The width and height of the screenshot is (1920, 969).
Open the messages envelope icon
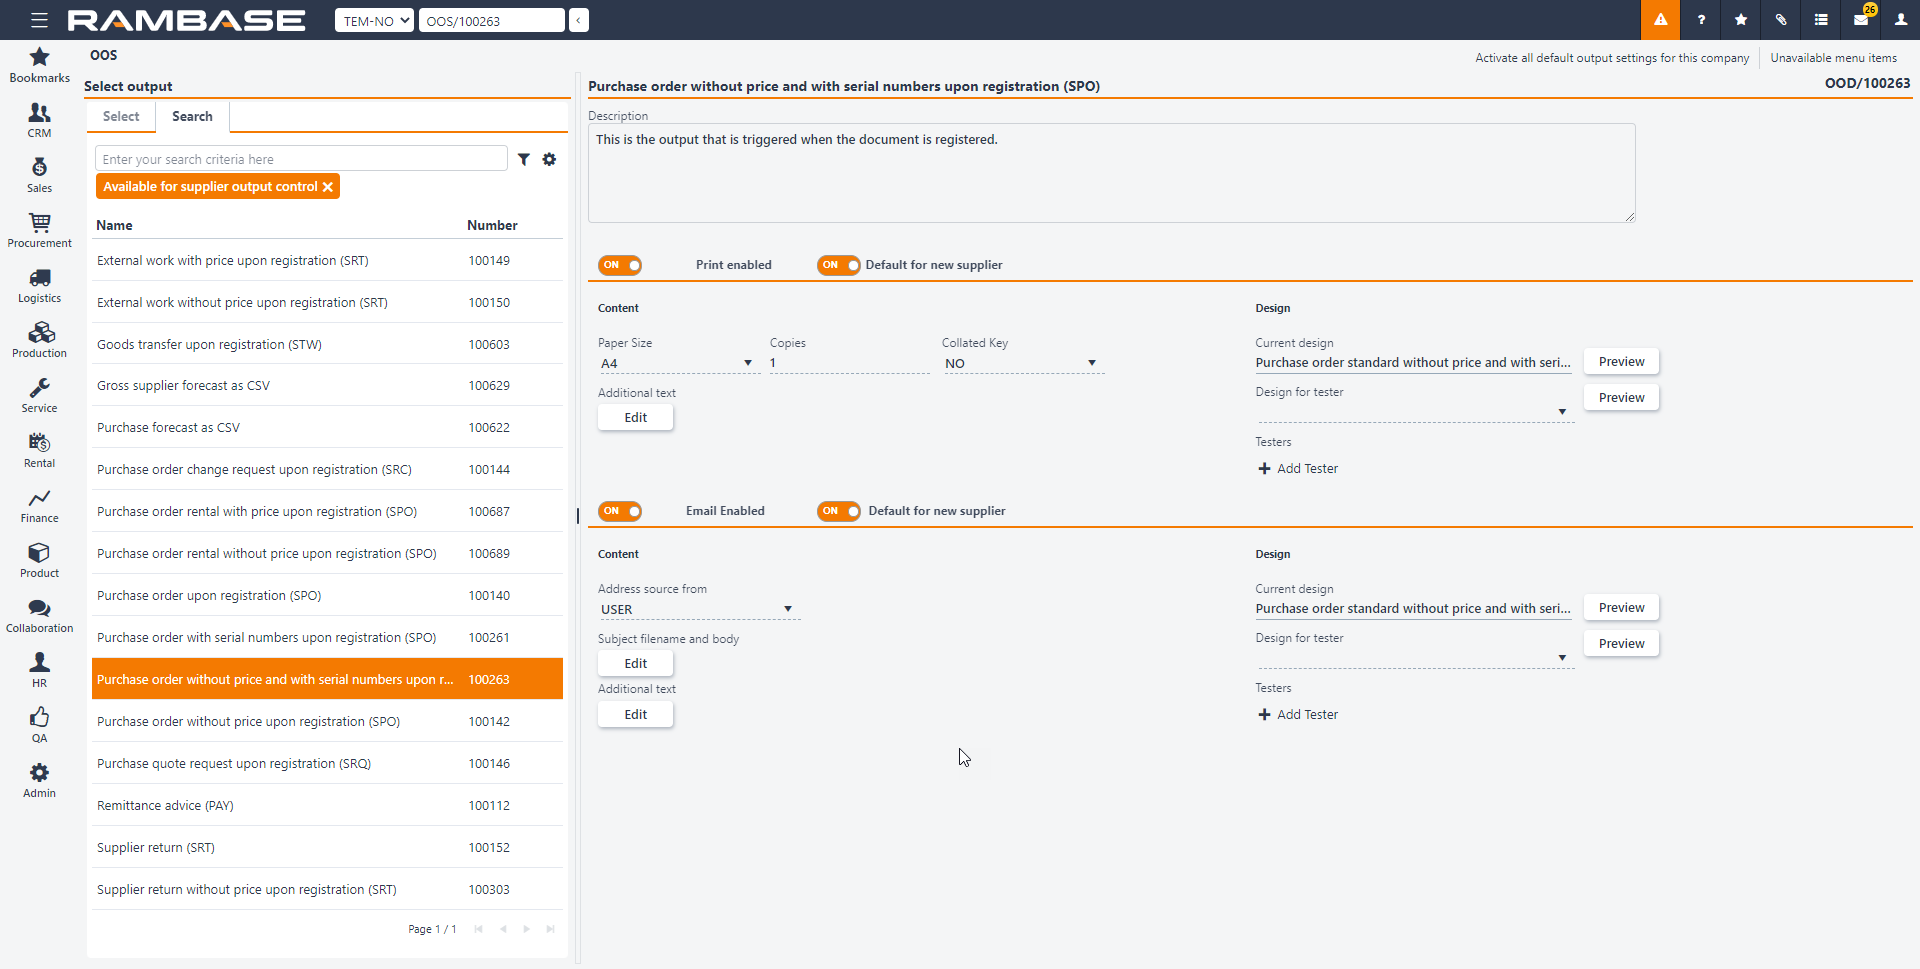1860,20
